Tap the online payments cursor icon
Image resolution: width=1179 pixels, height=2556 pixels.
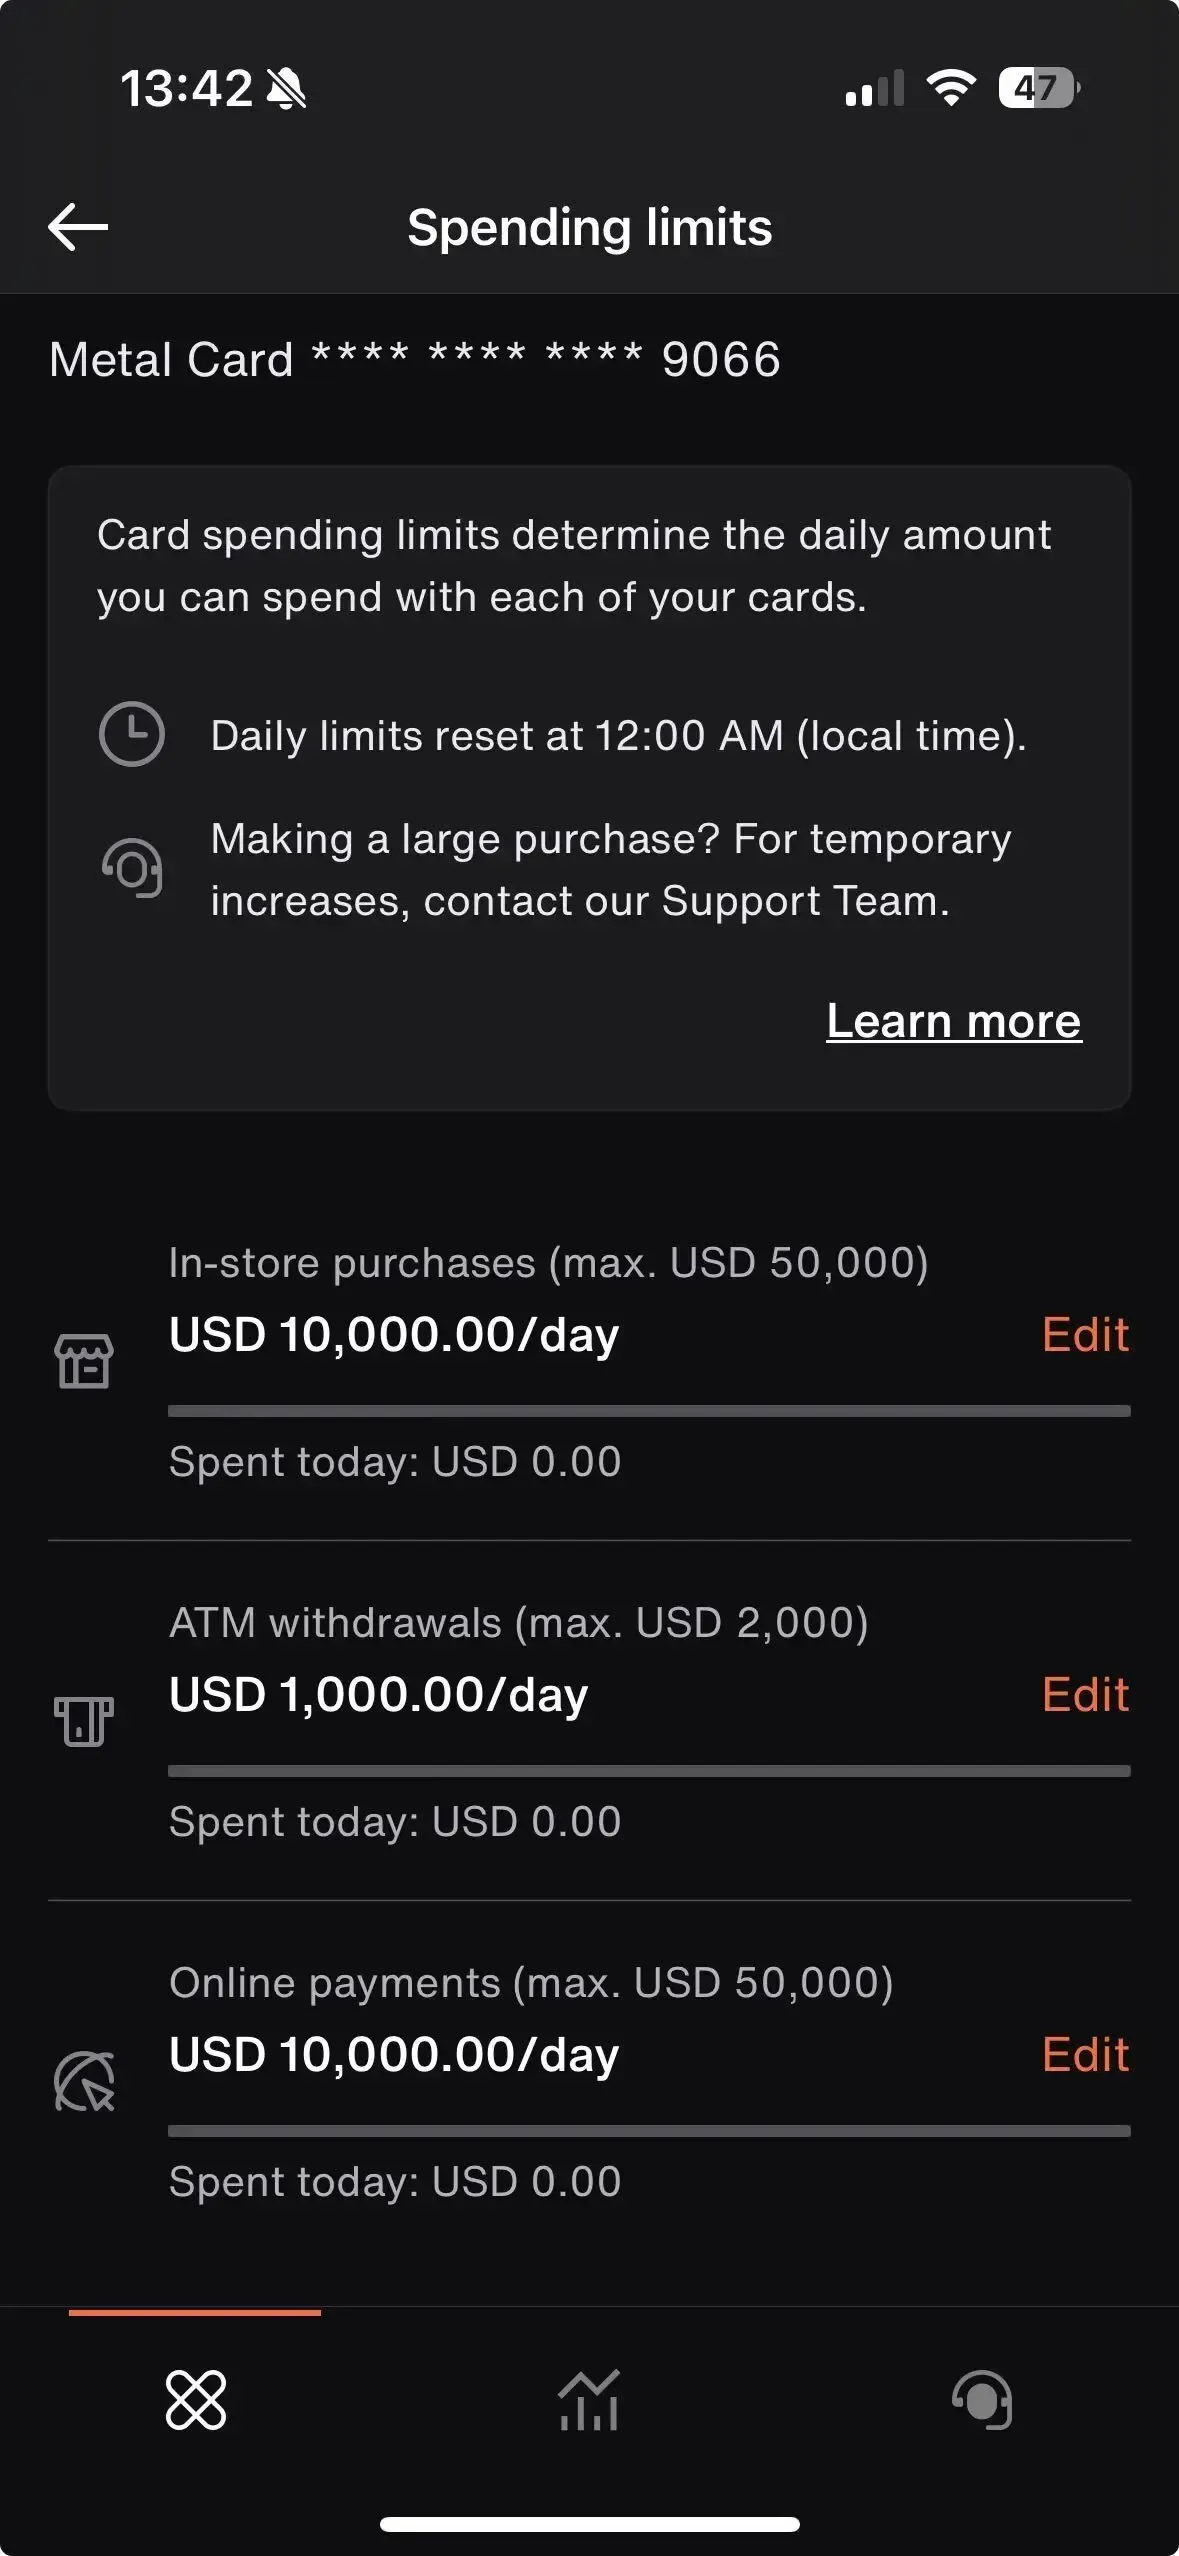(x=84, y=2081)
